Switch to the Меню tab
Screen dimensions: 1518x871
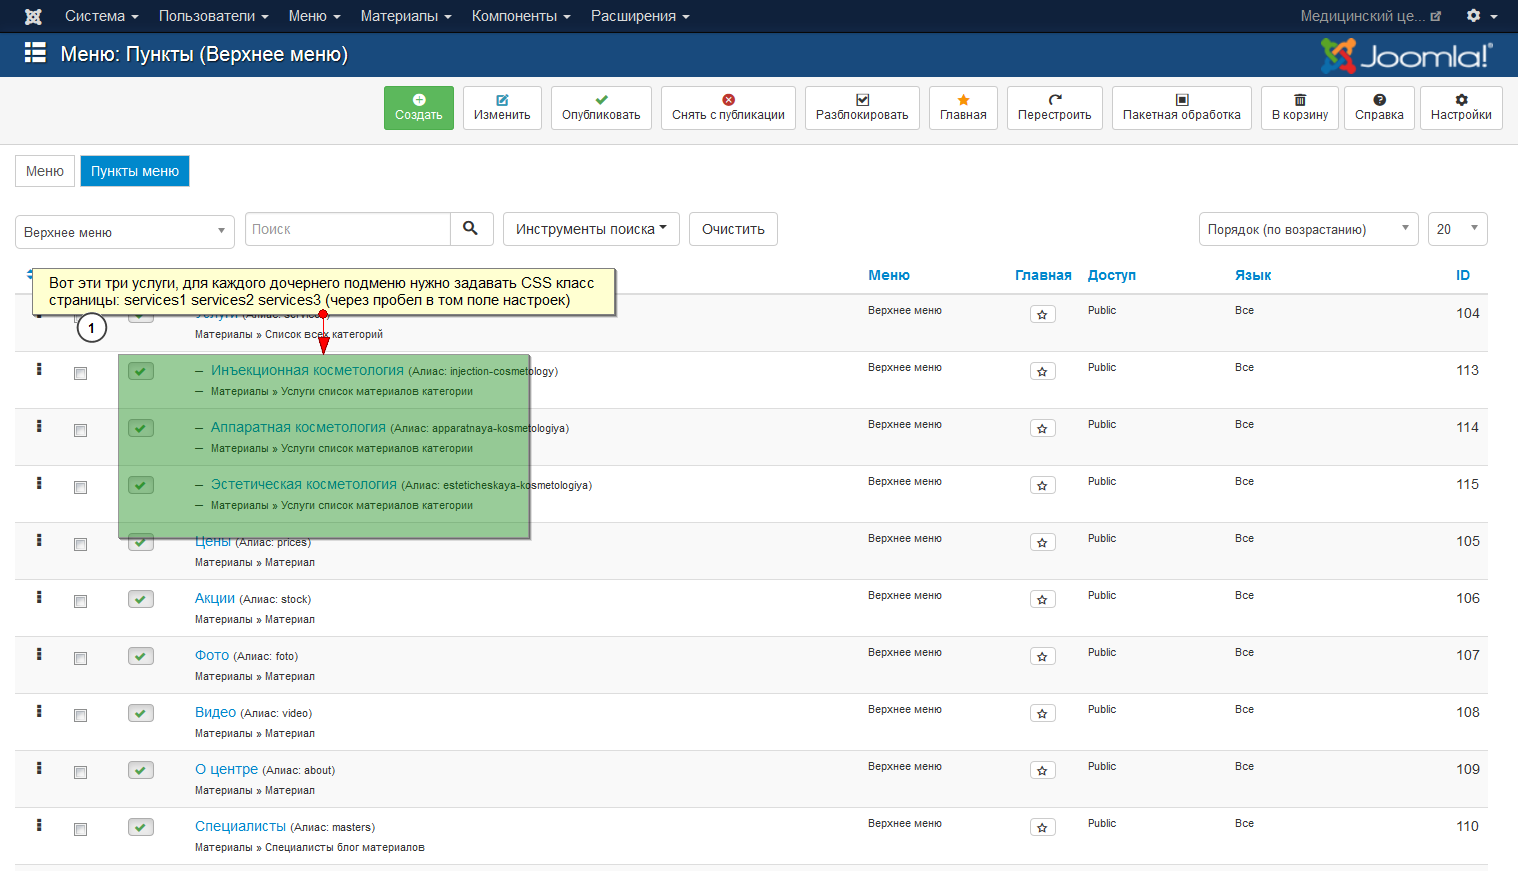pos(45,171)
